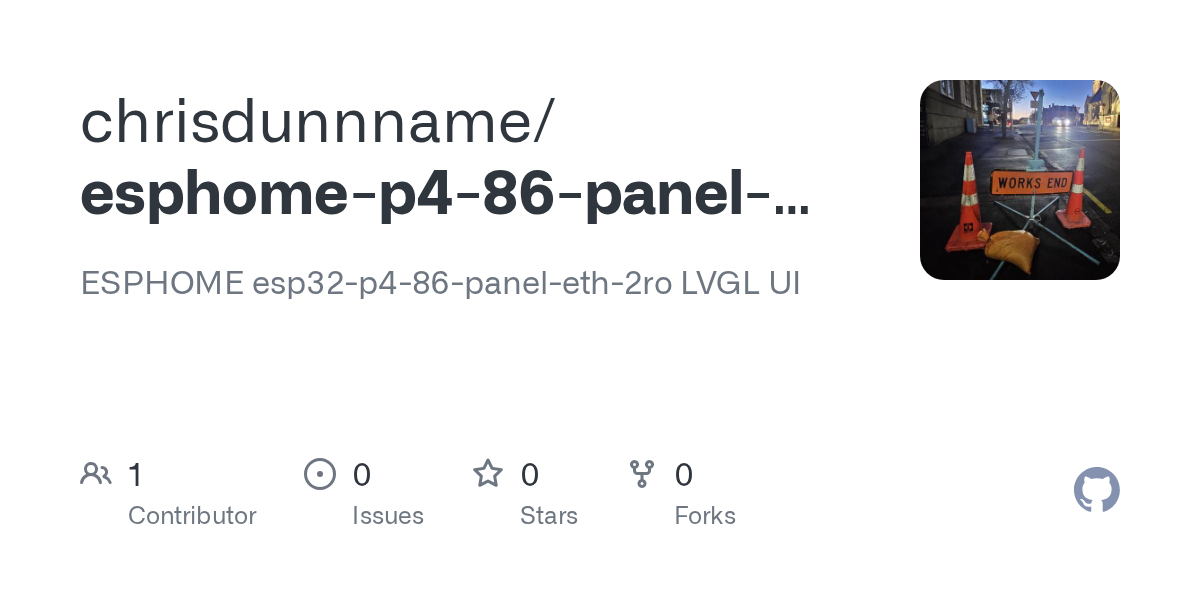1200x600 pixels.
Task: Click the issues count number 0
Action: click(362, 475)
